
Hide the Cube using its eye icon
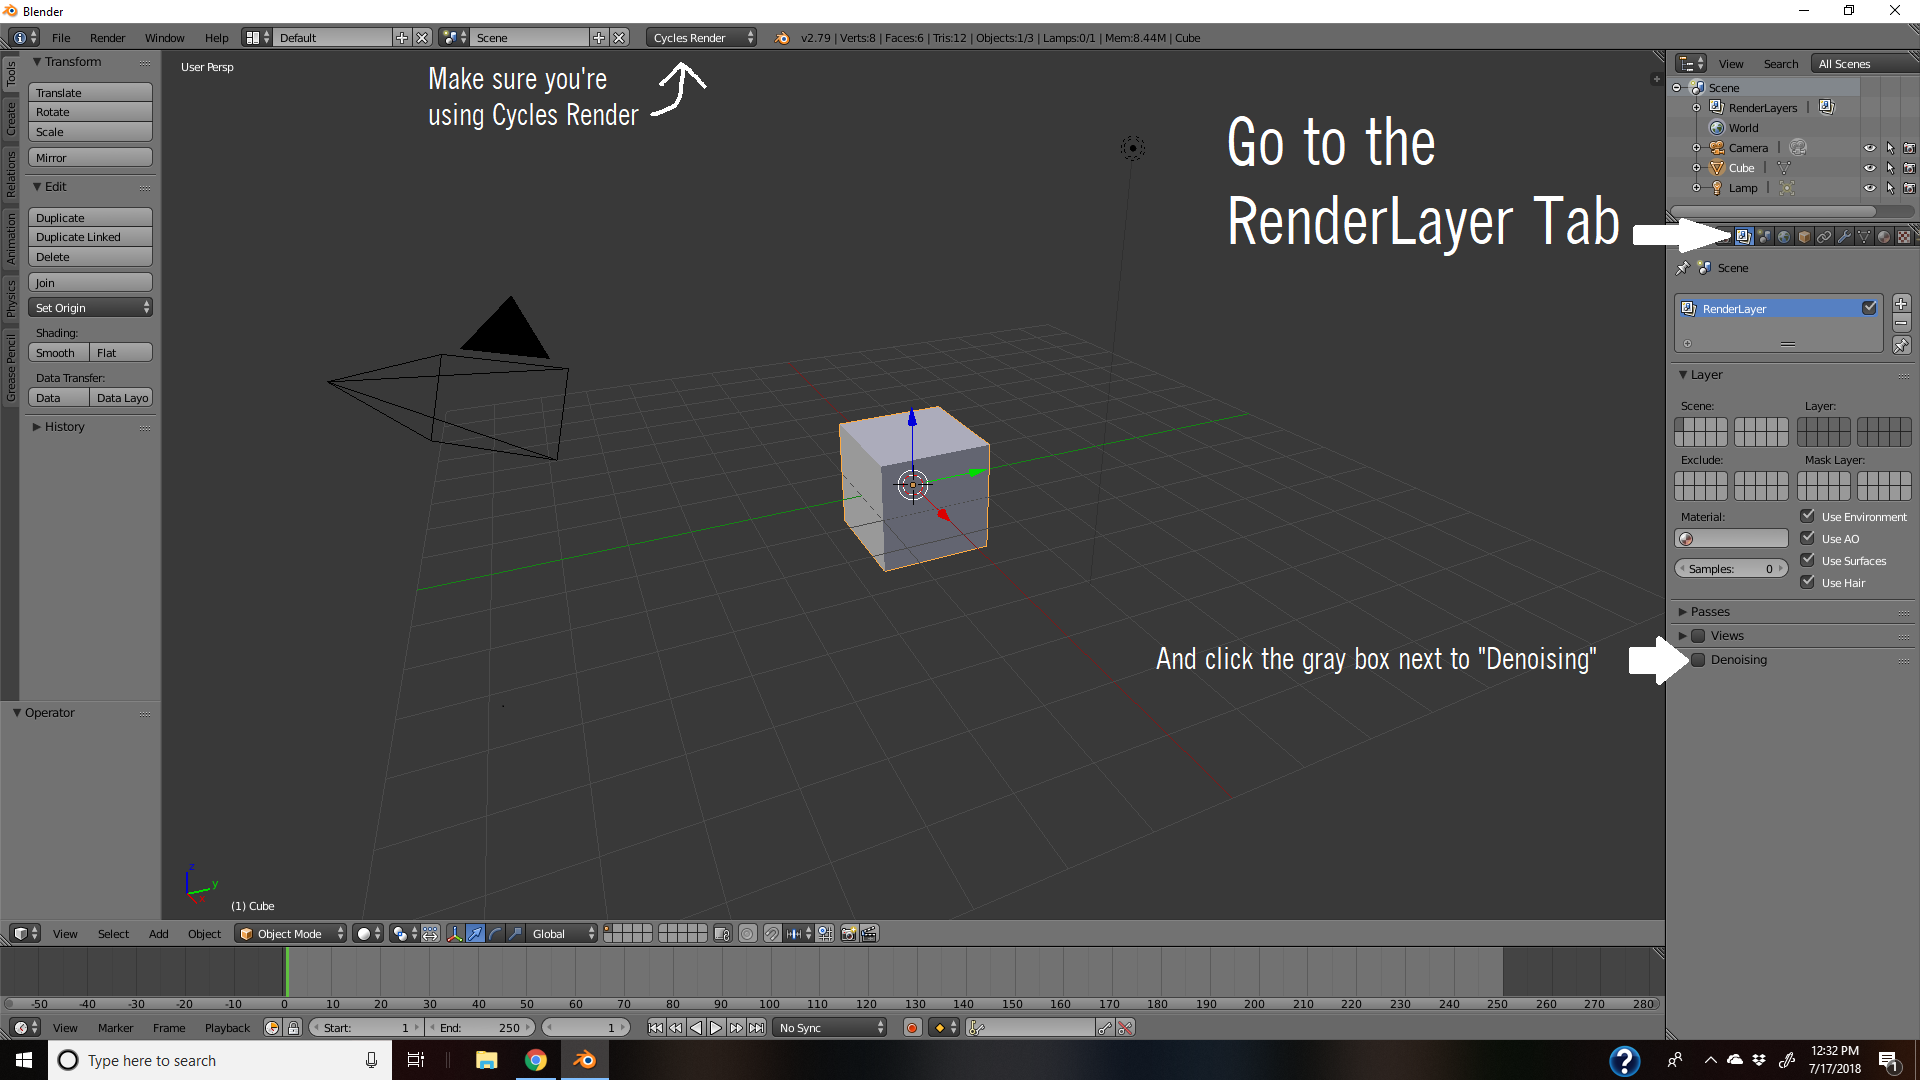point(1869,168)
